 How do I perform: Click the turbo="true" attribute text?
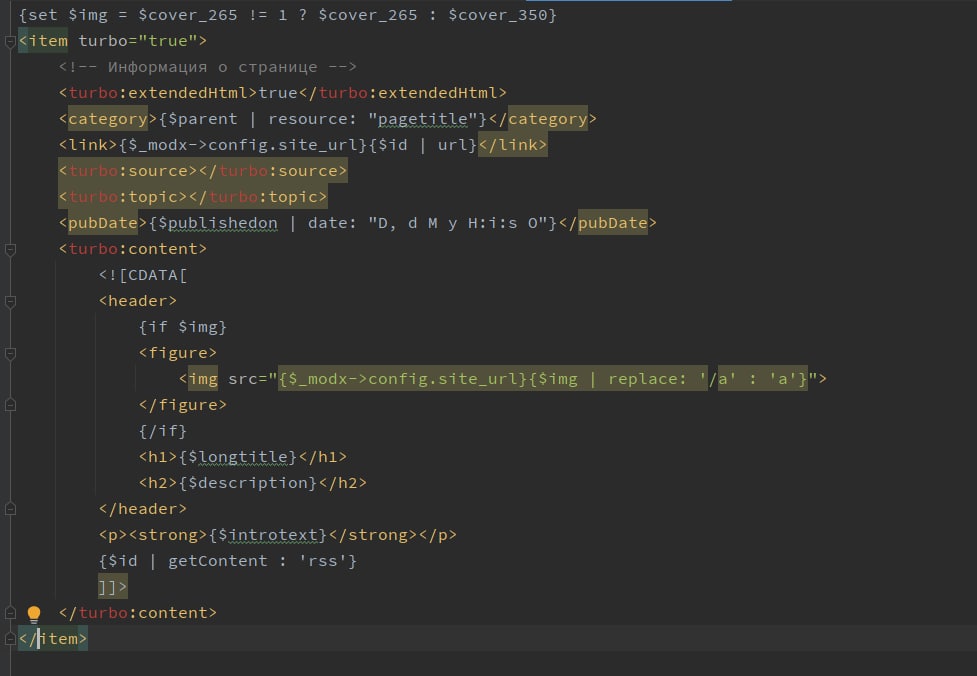click(x=137, y=41)
